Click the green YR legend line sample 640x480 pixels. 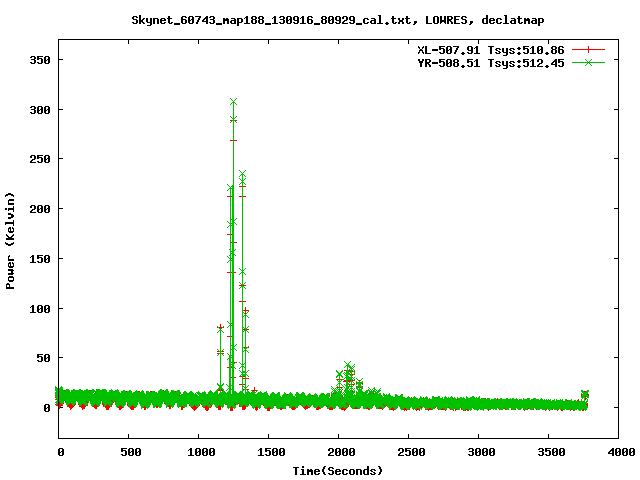[588, 62]
